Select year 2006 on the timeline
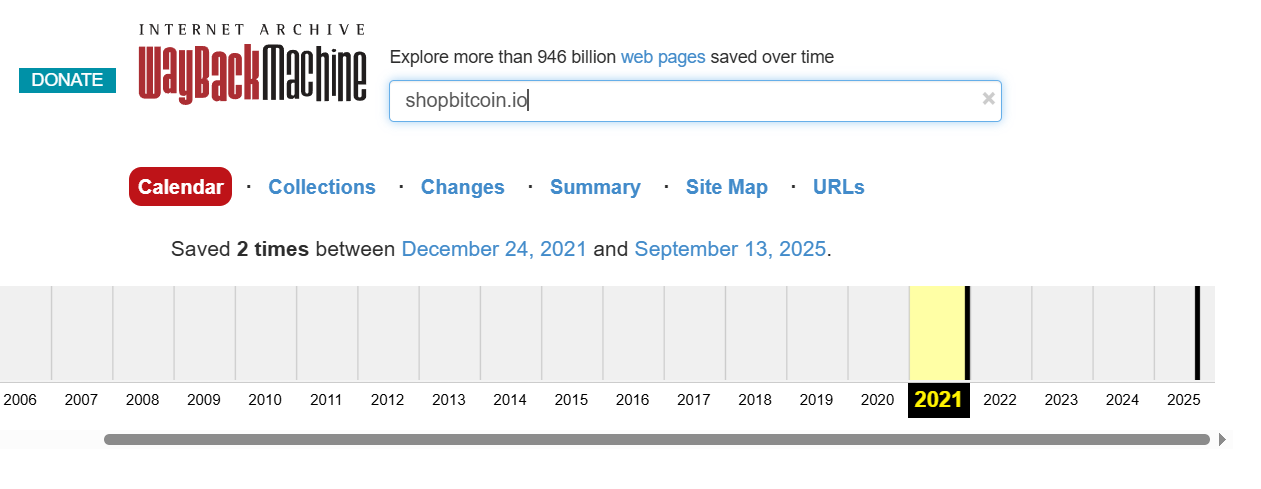Image resolution: width=1261 pixels, height=489 pixels. pos(20,401)
